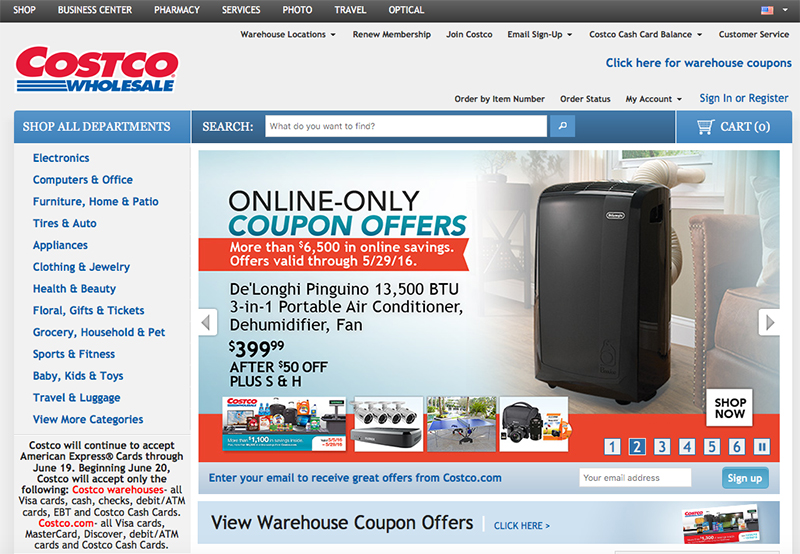Expand the Costco Cash Card Balance menu
This screenshot has height=554, width=800.
[645, 34]
